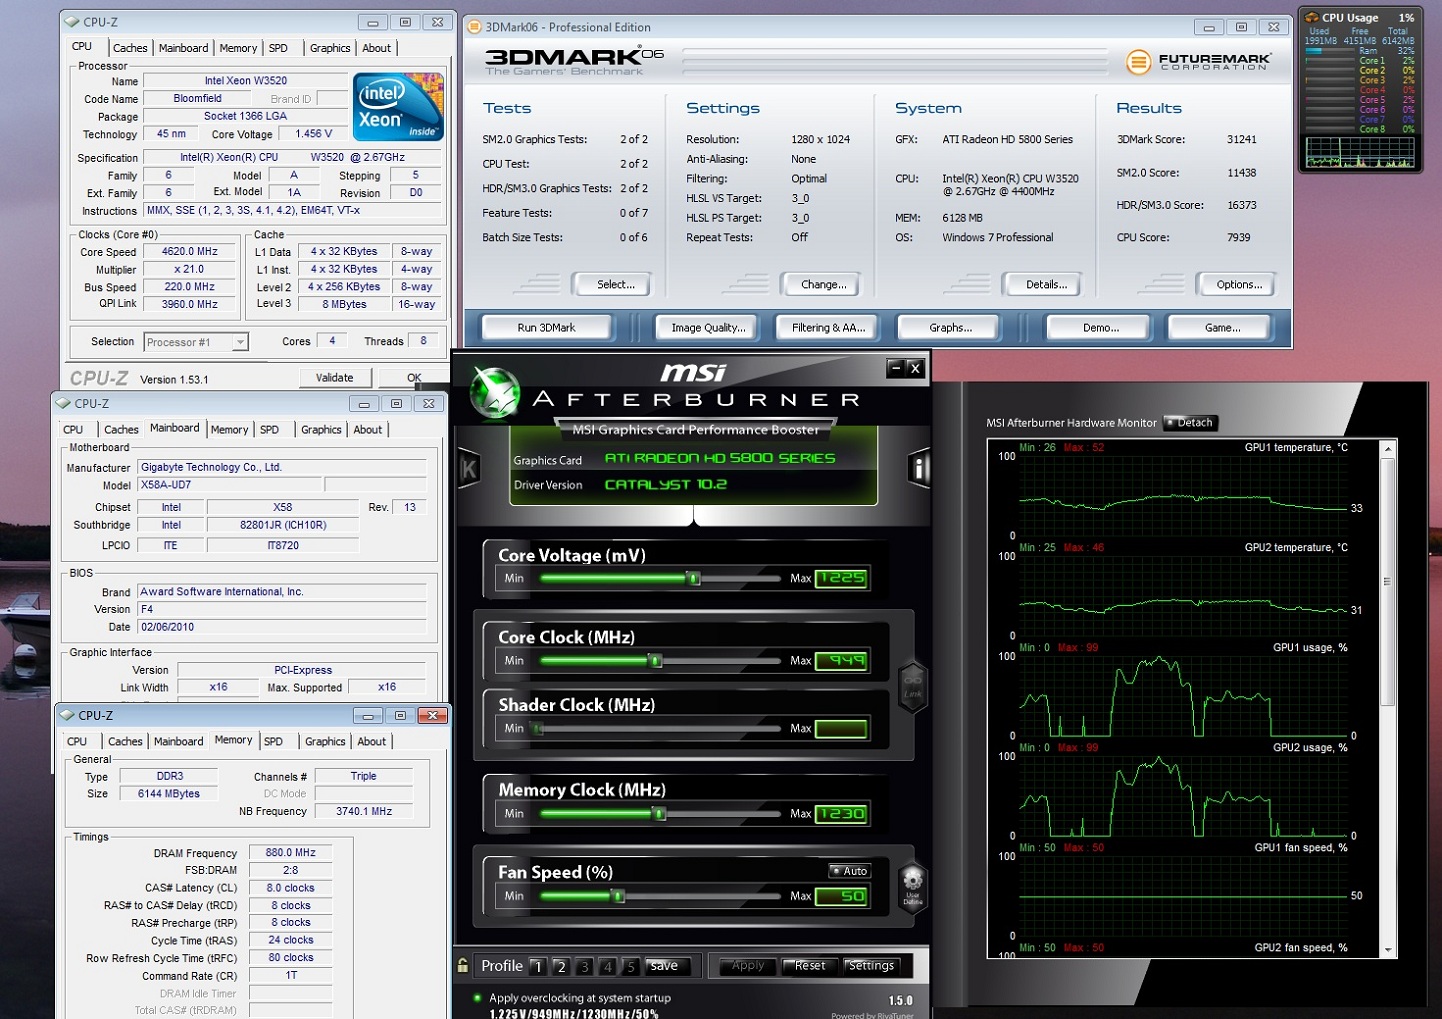Image resolution: width=1442 pixels, height=1019 pixels.
Task: Open Image Quality... in 3DMark06
Action: tap(708, 327)
